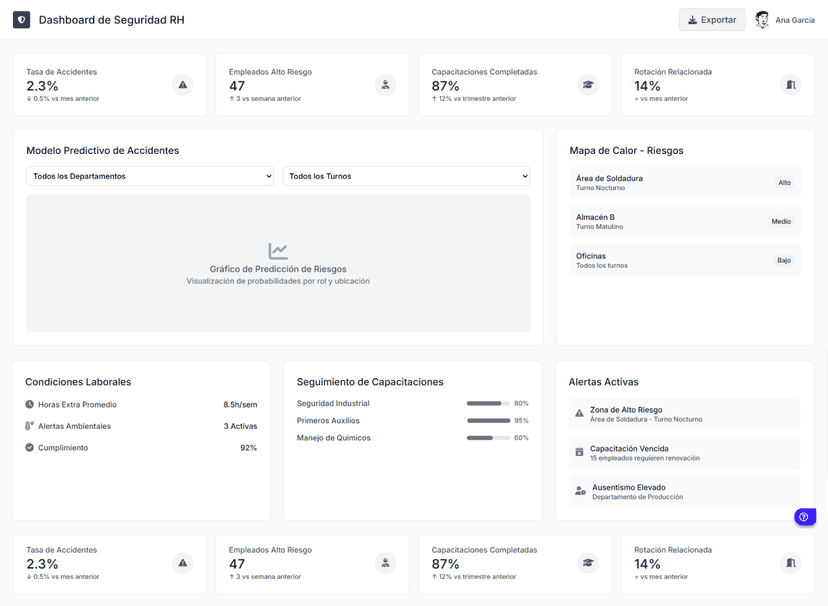Open the Capacitación Vencida alert

684,453
